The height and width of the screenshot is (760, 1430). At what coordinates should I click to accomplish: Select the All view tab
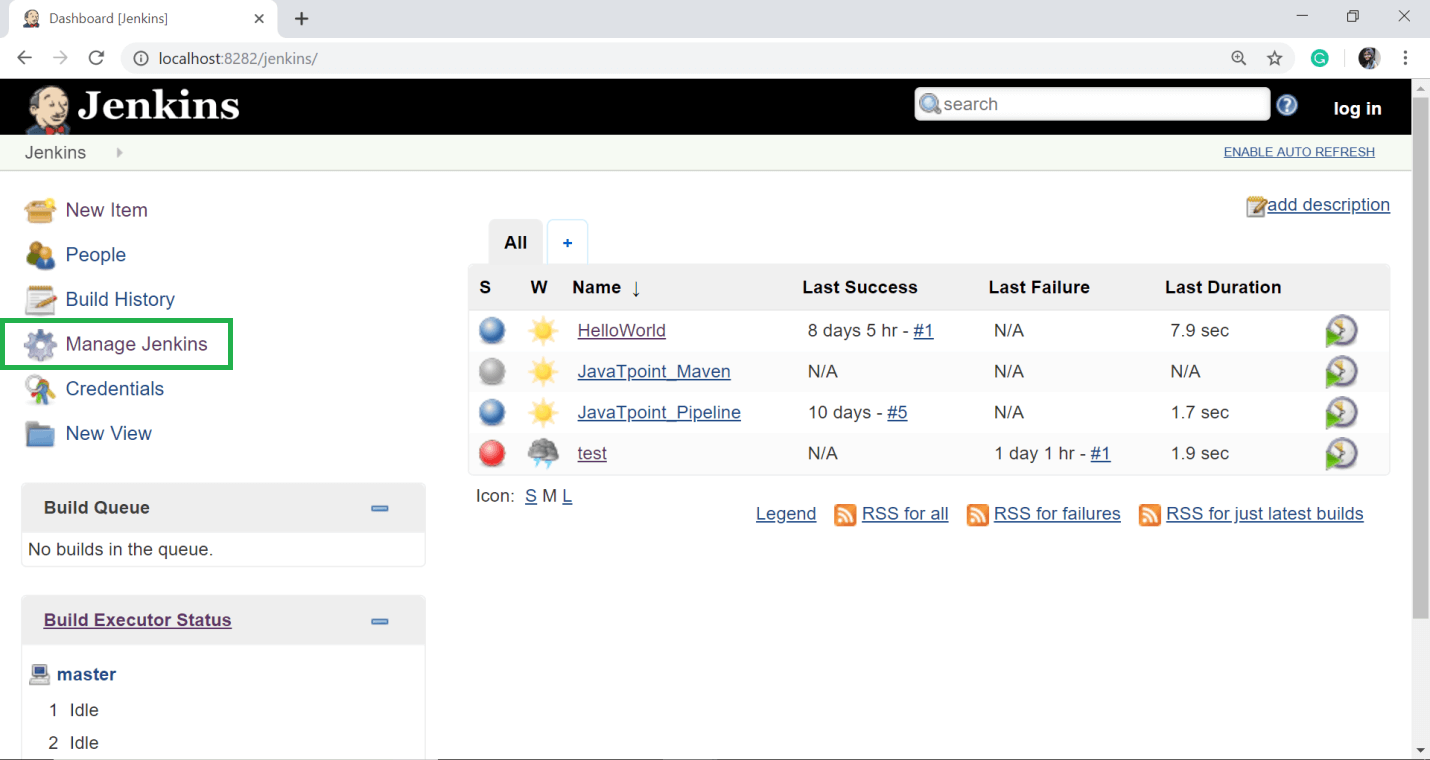(x=515, y=242)
